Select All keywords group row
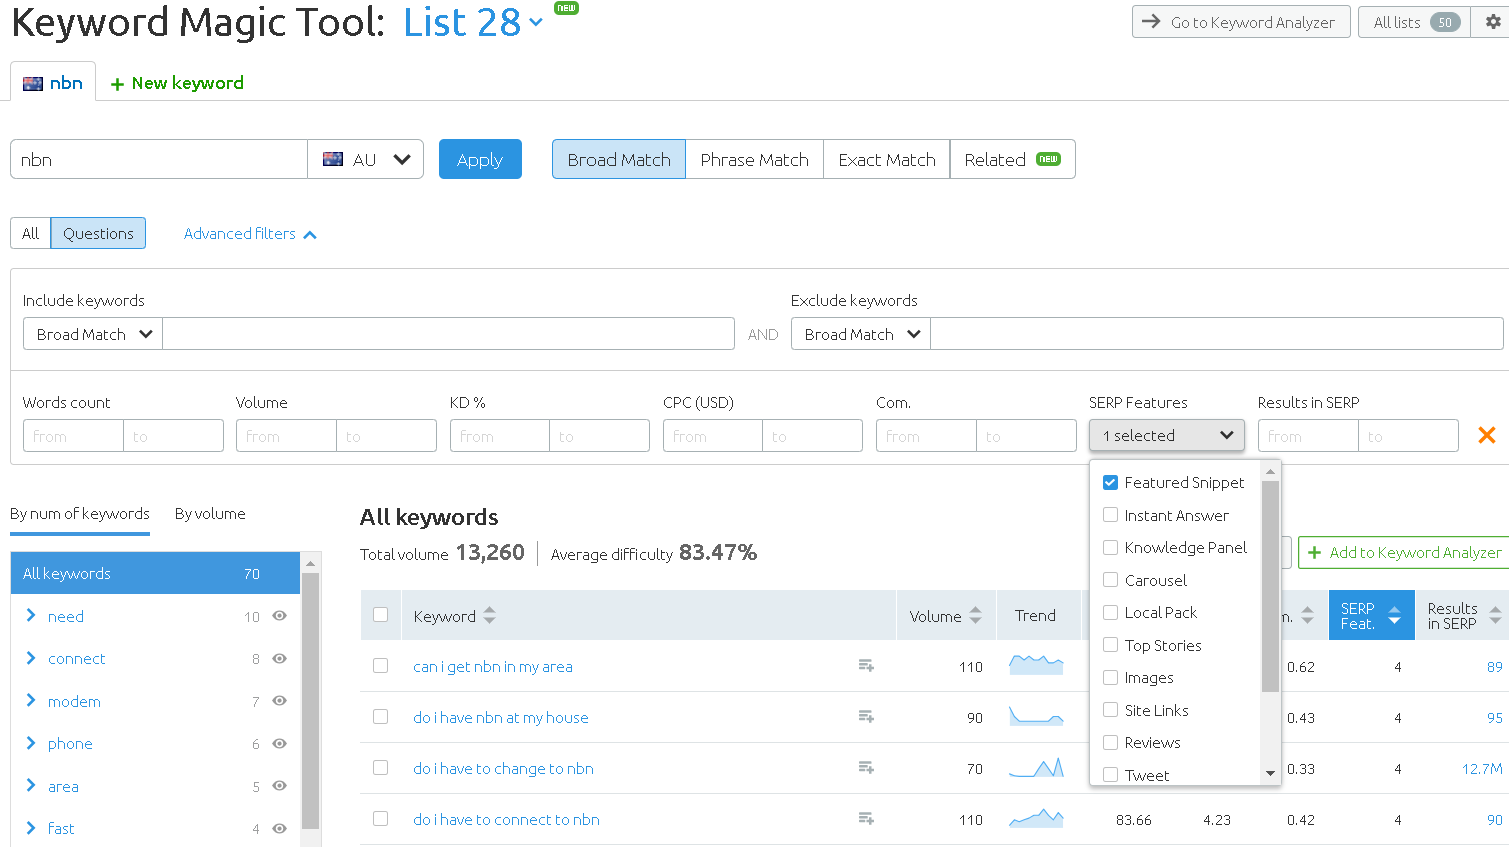Viewport: 1509px width, 847px height. pyautogui.click(x=155, y=573)
